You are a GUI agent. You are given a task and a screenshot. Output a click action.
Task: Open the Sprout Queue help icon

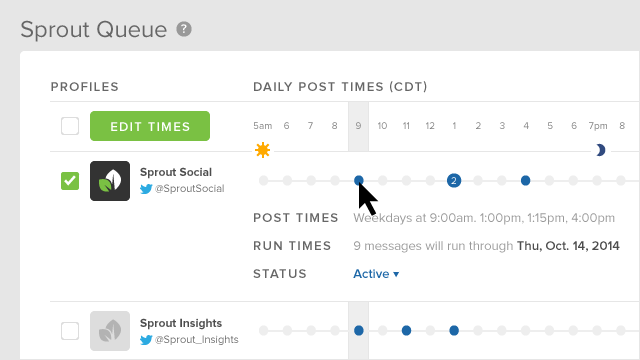[x=184, y=29]
